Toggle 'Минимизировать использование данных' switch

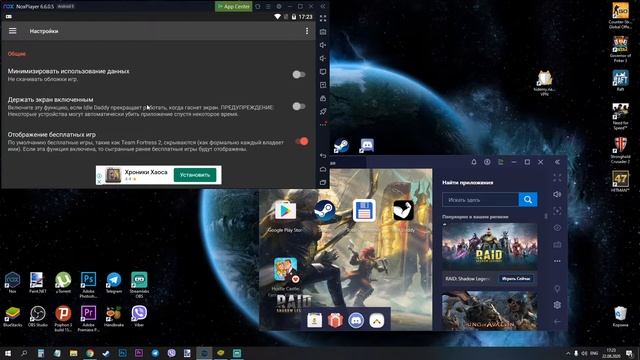299,74
